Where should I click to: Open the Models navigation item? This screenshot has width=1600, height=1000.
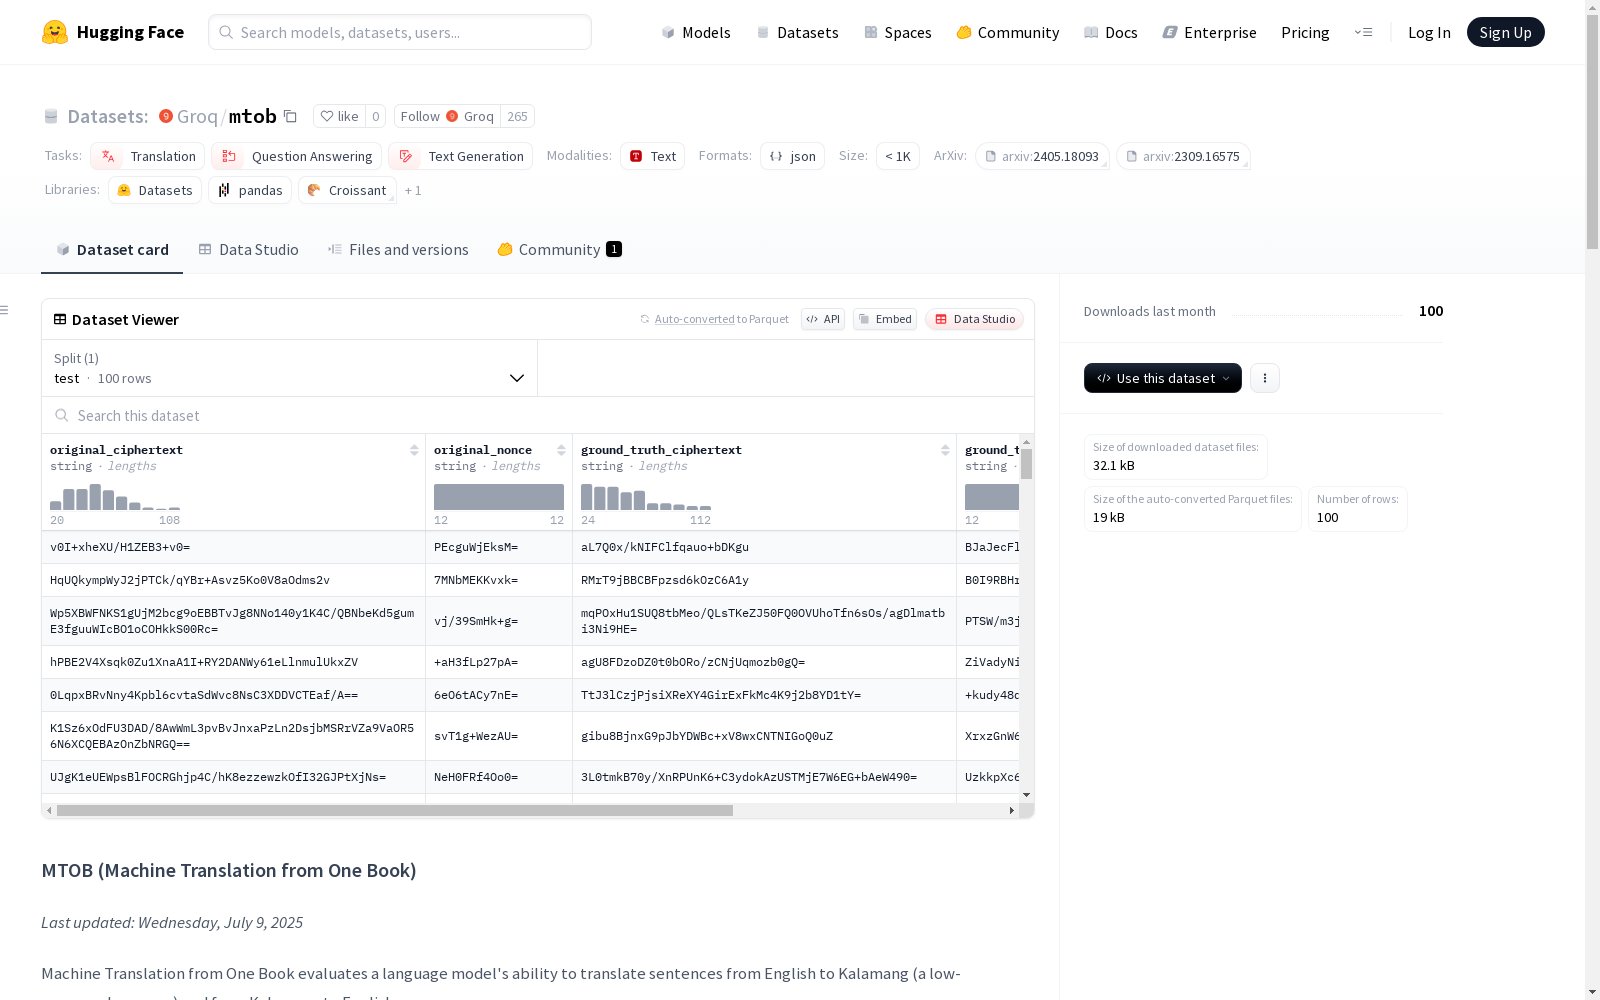(696, 32)
